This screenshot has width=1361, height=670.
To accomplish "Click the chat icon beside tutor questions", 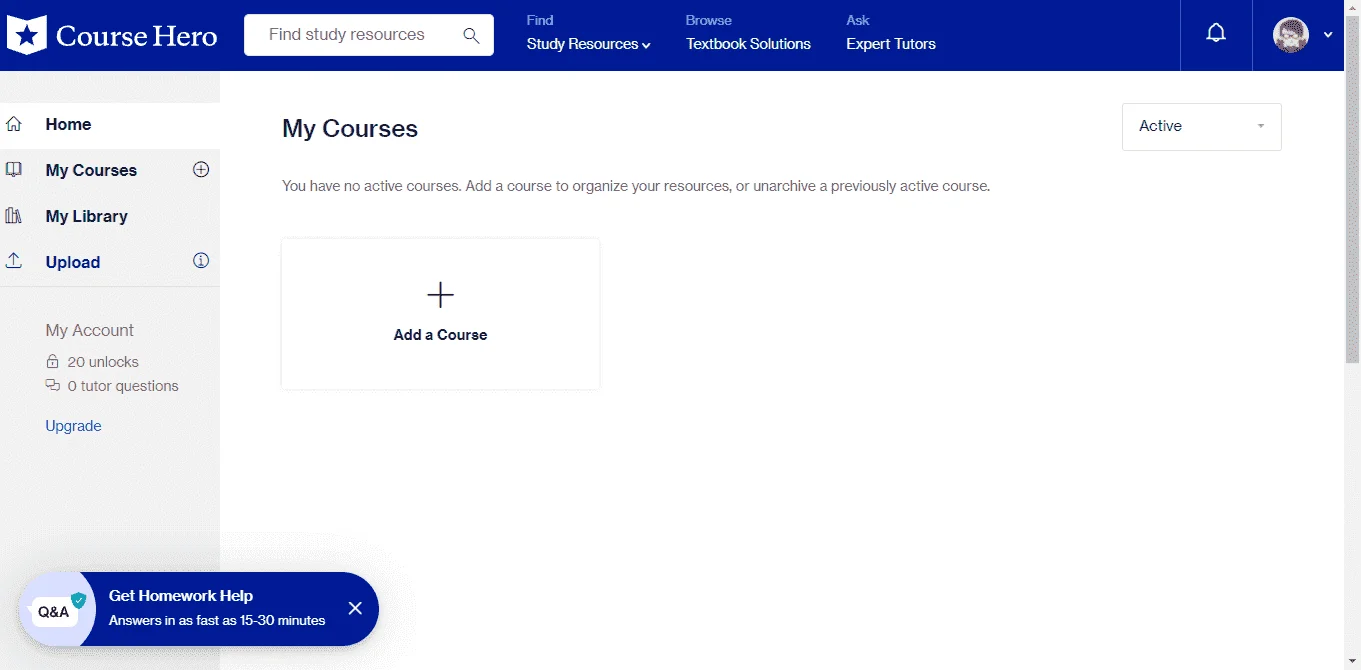I will [53, 386].
